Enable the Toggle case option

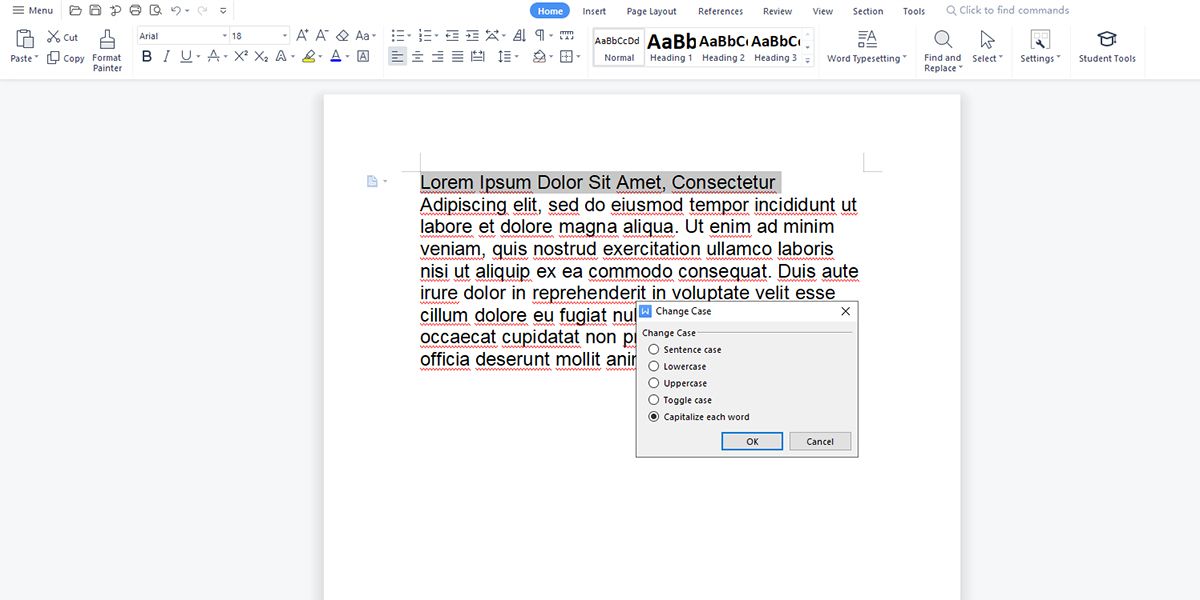654,400
